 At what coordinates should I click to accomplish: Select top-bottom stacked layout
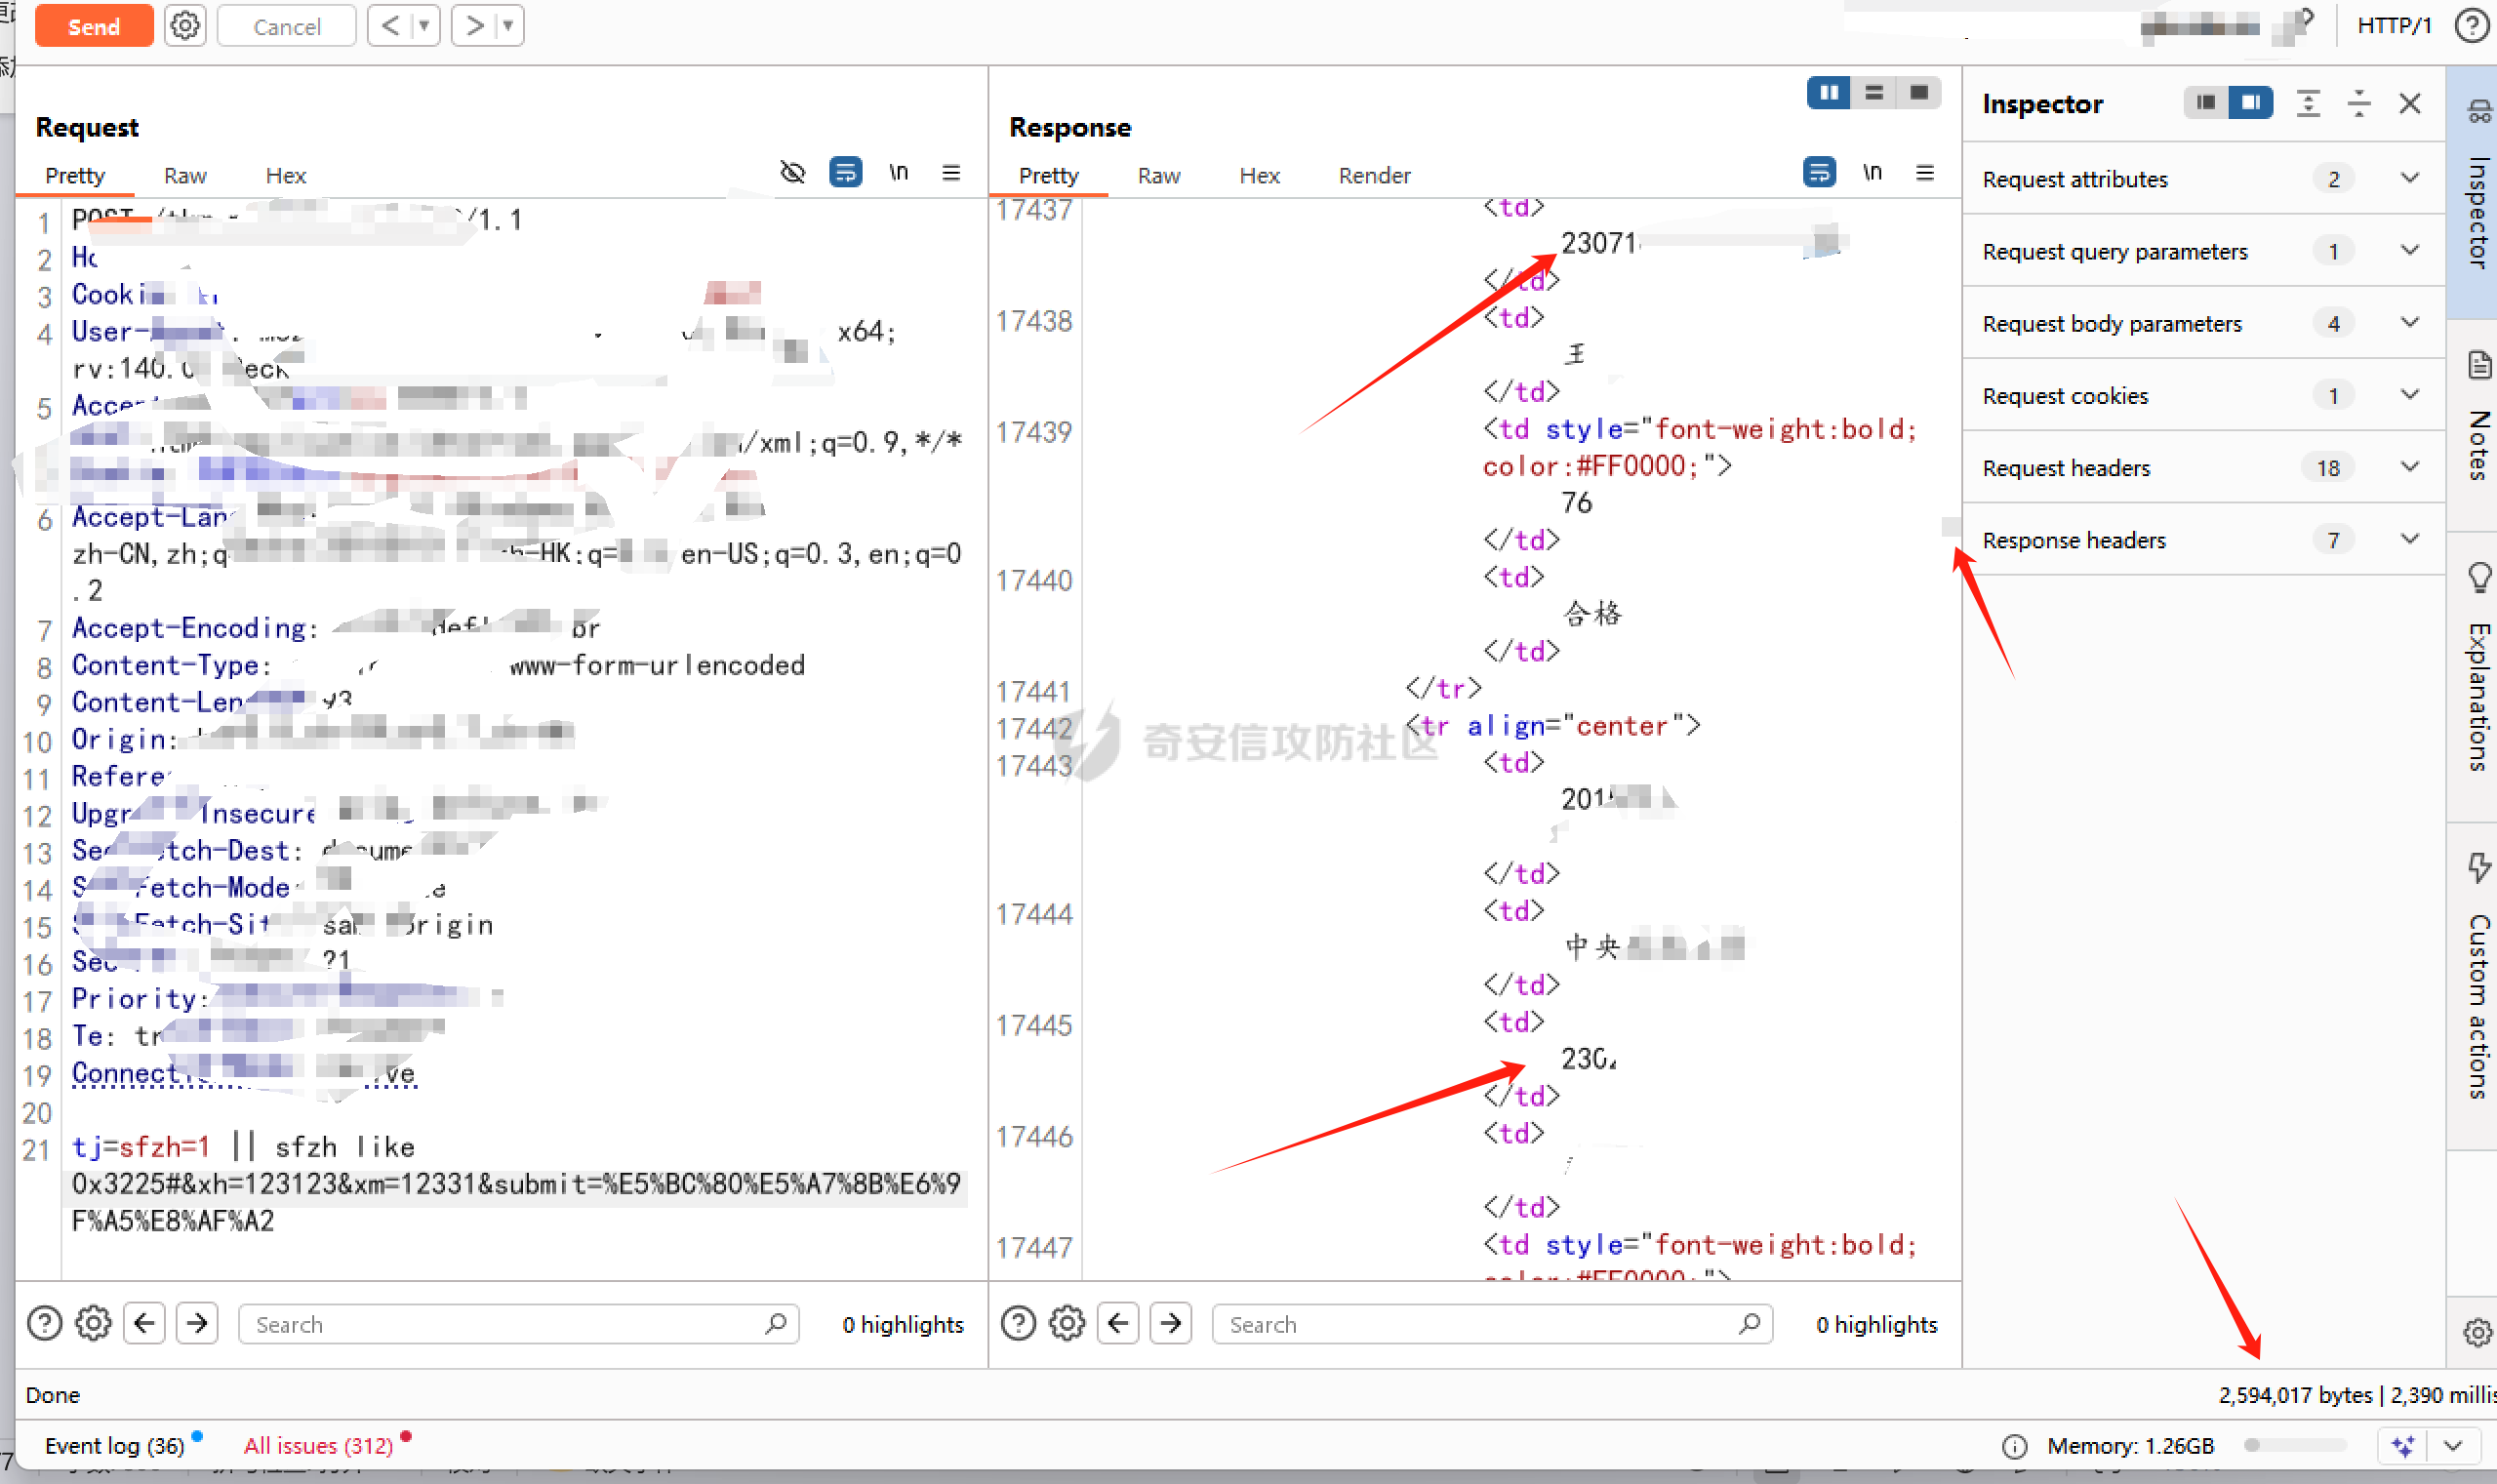[x=1874, y=93]
